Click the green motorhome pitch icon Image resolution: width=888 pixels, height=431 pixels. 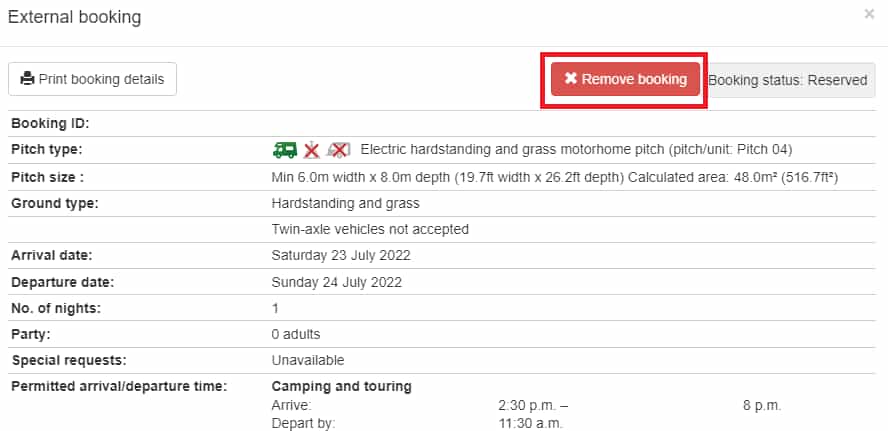[x=285, y=150]
